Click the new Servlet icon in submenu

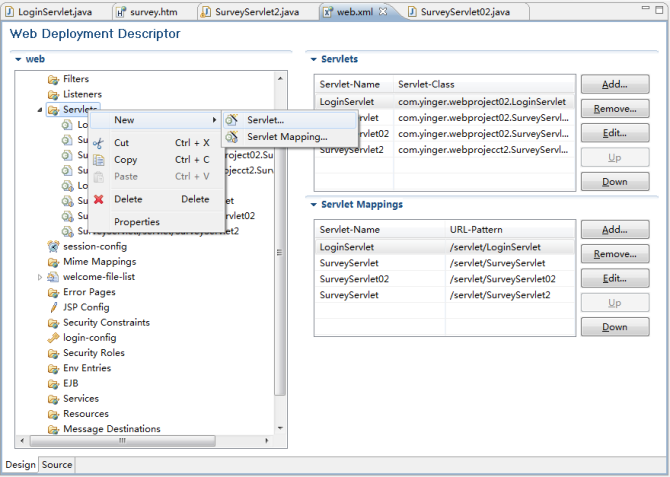pos(232,120)
